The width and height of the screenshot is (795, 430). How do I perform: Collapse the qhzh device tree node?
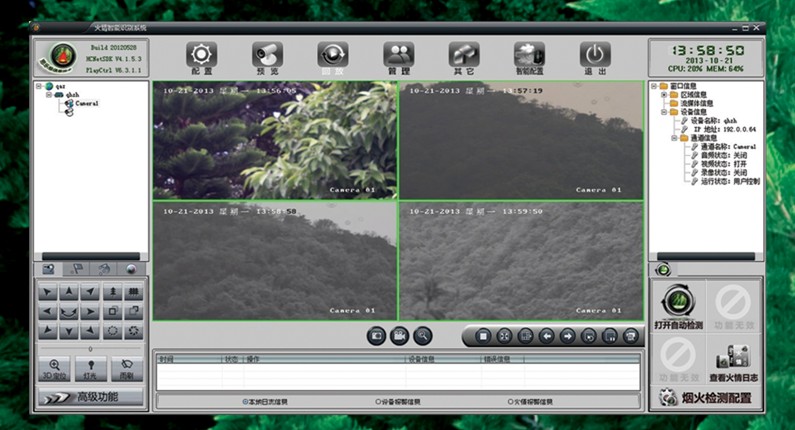(x=48, y=95)
